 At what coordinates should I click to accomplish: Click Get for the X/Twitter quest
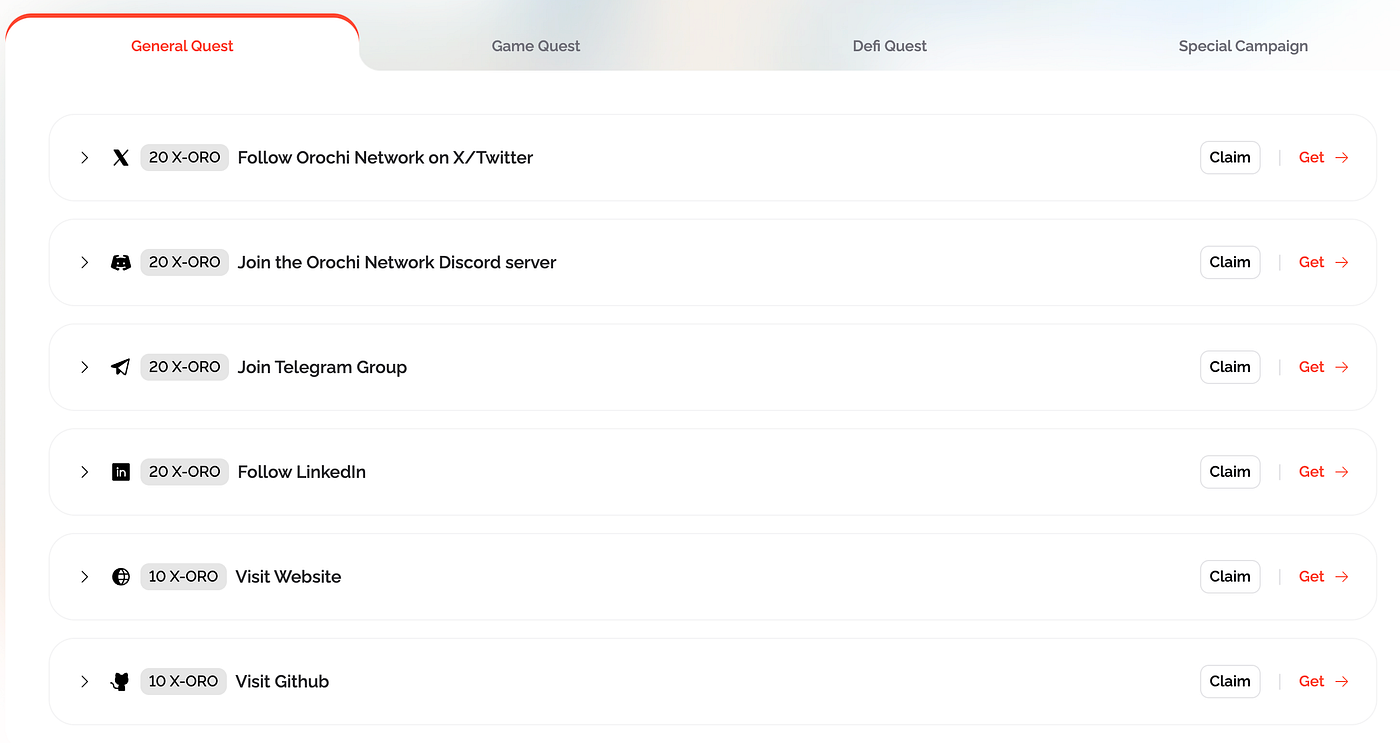tap(1324, 157)
